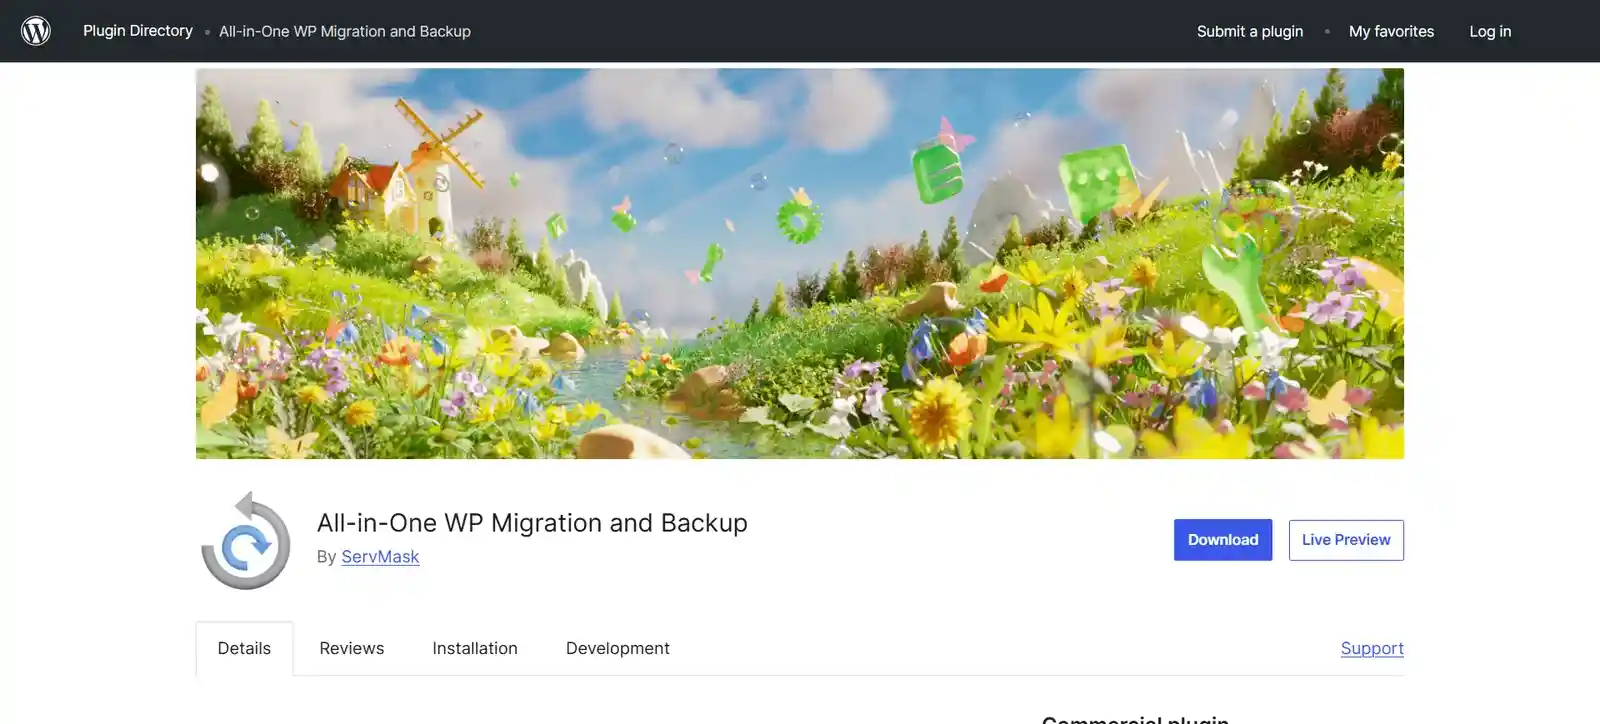1600x724 pixels.
Task: Click the Log in link
Action: [x=1490, y=31]
